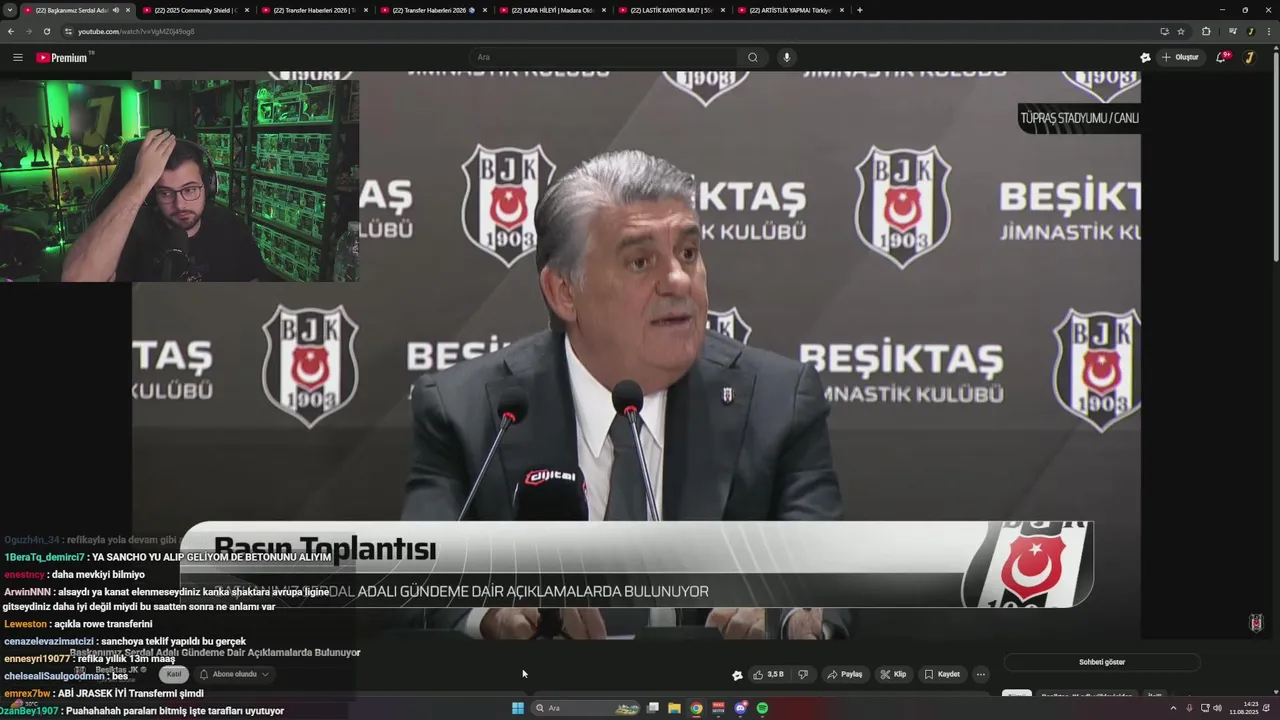Screen dimensions: 1280x720
Task: Click chat username OzanBey1907
Action: [x=29, y=711]
